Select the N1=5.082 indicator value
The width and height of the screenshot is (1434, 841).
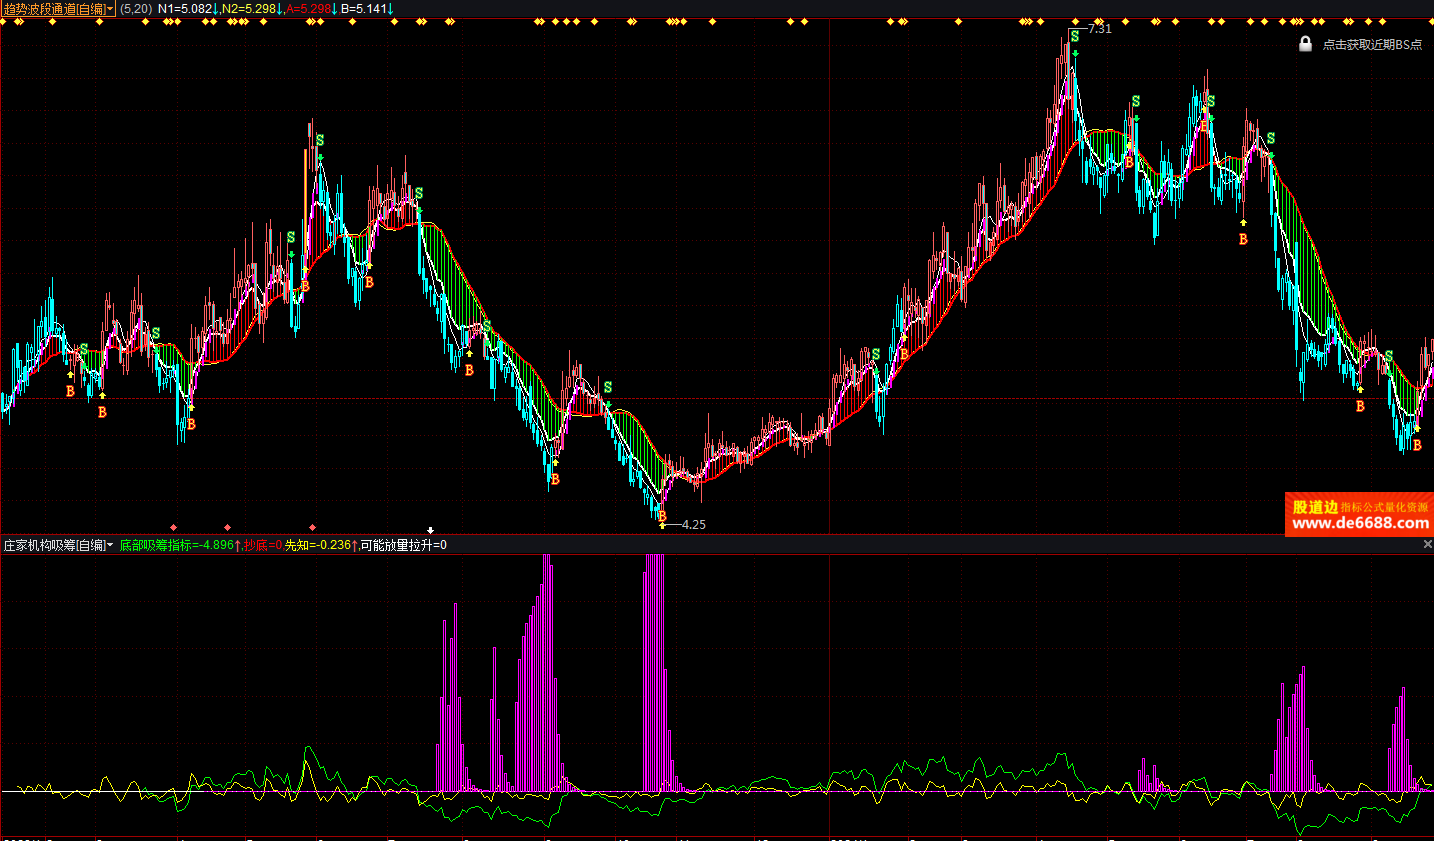click(186, 9)
